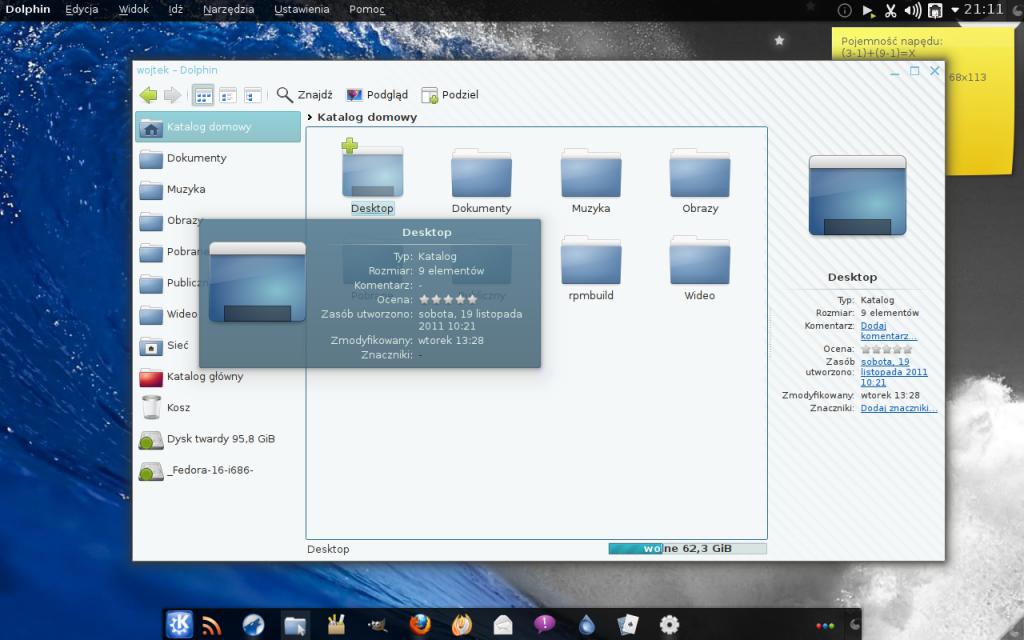Viewport: 1024px width, 640px height.
Task: Open system settings gear in dock
Action: pyautogui.click(x=669, y=625)
